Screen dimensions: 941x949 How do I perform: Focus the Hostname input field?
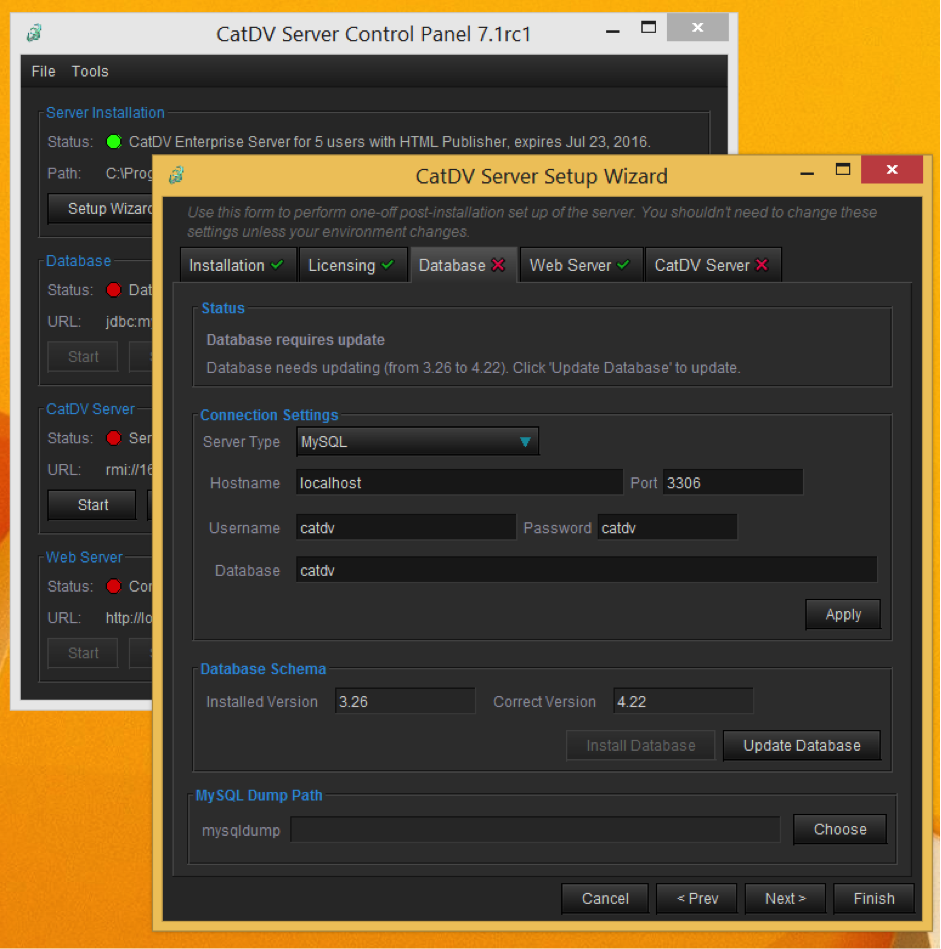coord(459,483)
